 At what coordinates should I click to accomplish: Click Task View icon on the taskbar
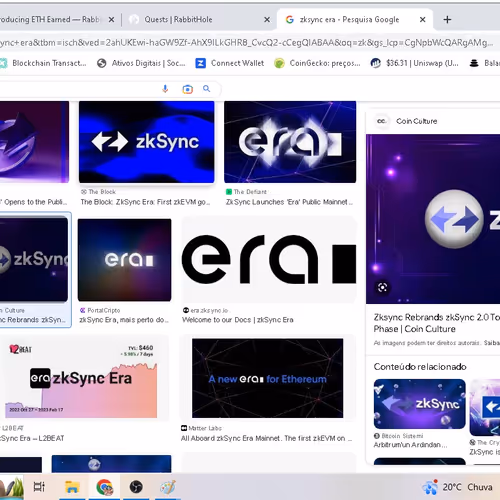click(39, 487)
